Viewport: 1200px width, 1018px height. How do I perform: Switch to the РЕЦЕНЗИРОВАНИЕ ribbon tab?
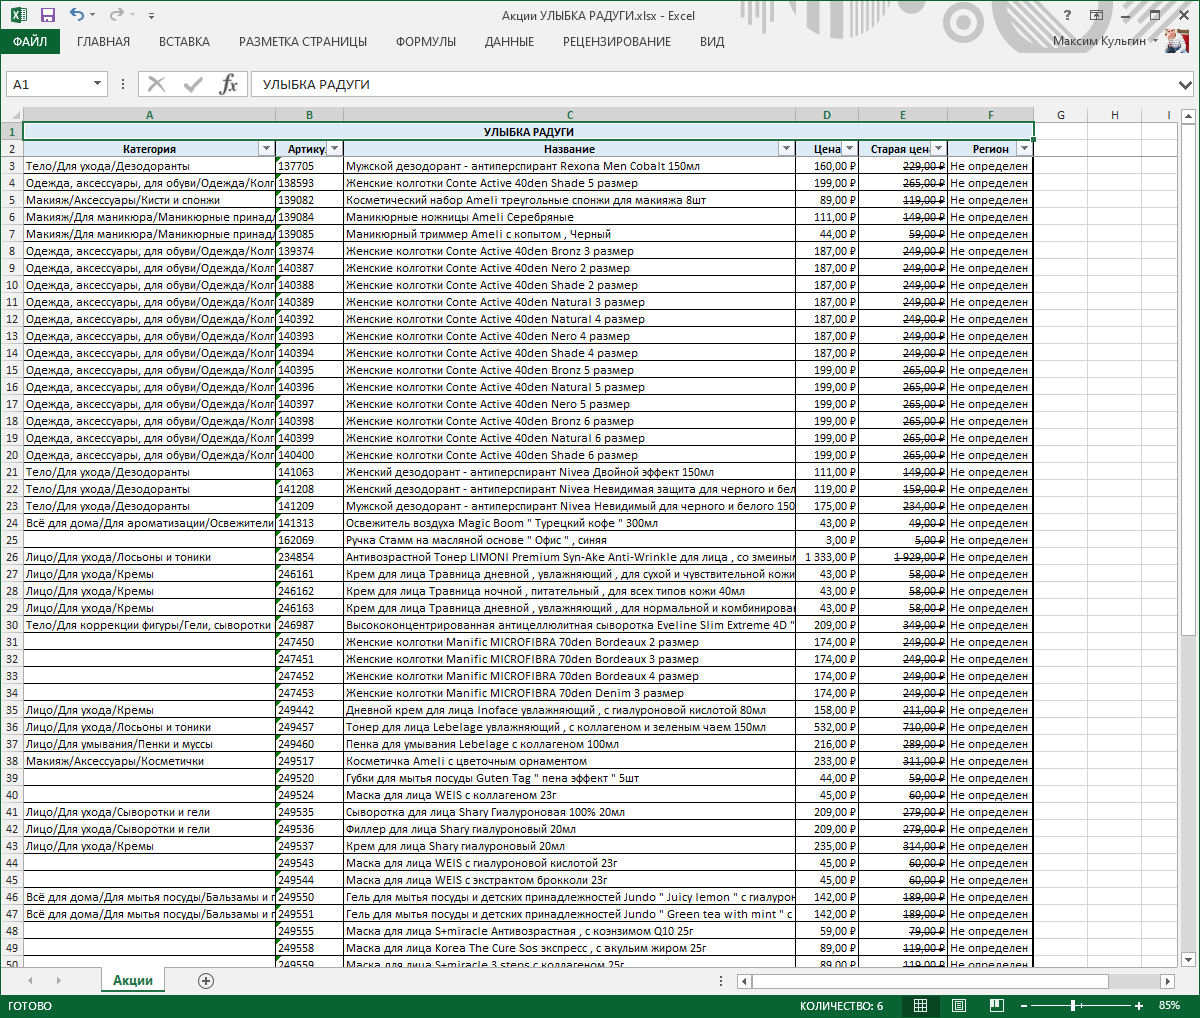click(617, 42)
